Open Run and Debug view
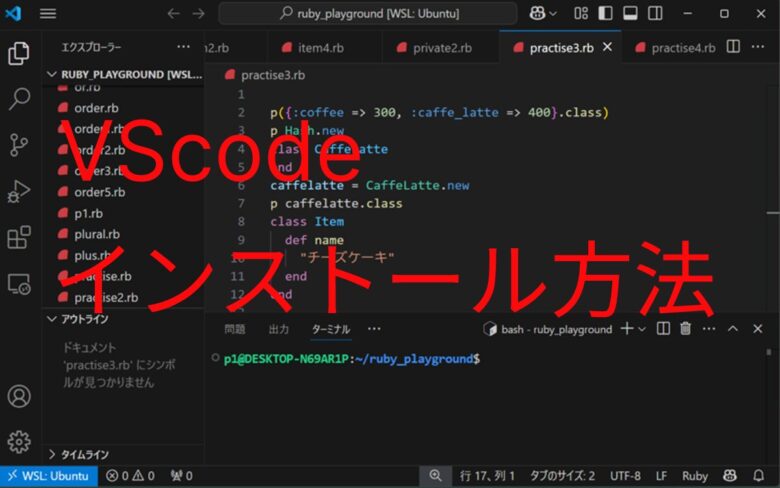Viewport: 780px width, 488px height. point(19,192)
